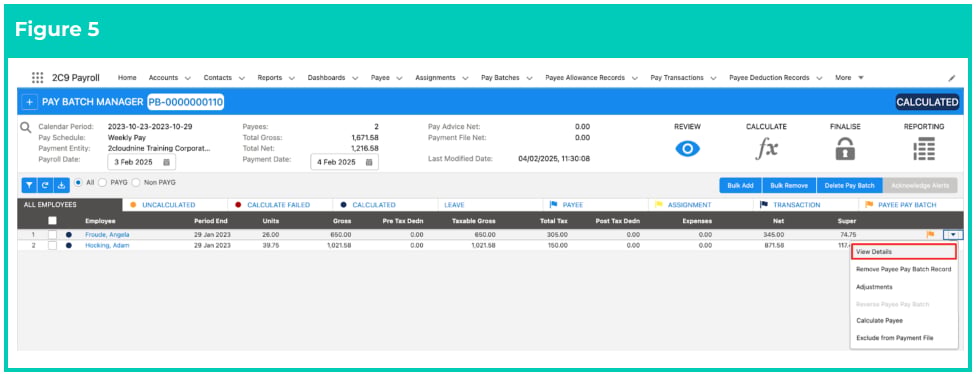Expand the Reports nav dropdown chevron
This screenshot has width=976, height=374.
click(291, 78)
